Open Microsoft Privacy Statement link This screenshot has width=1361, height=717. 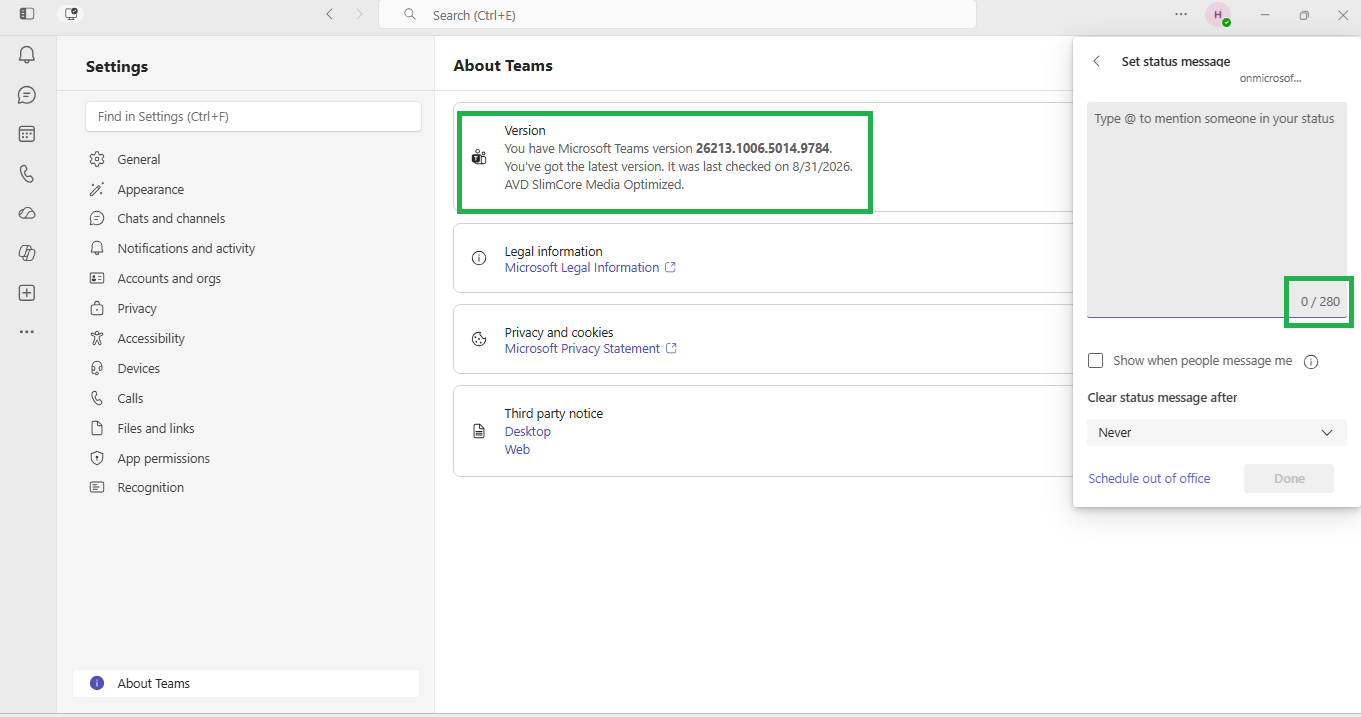(590, 349)
